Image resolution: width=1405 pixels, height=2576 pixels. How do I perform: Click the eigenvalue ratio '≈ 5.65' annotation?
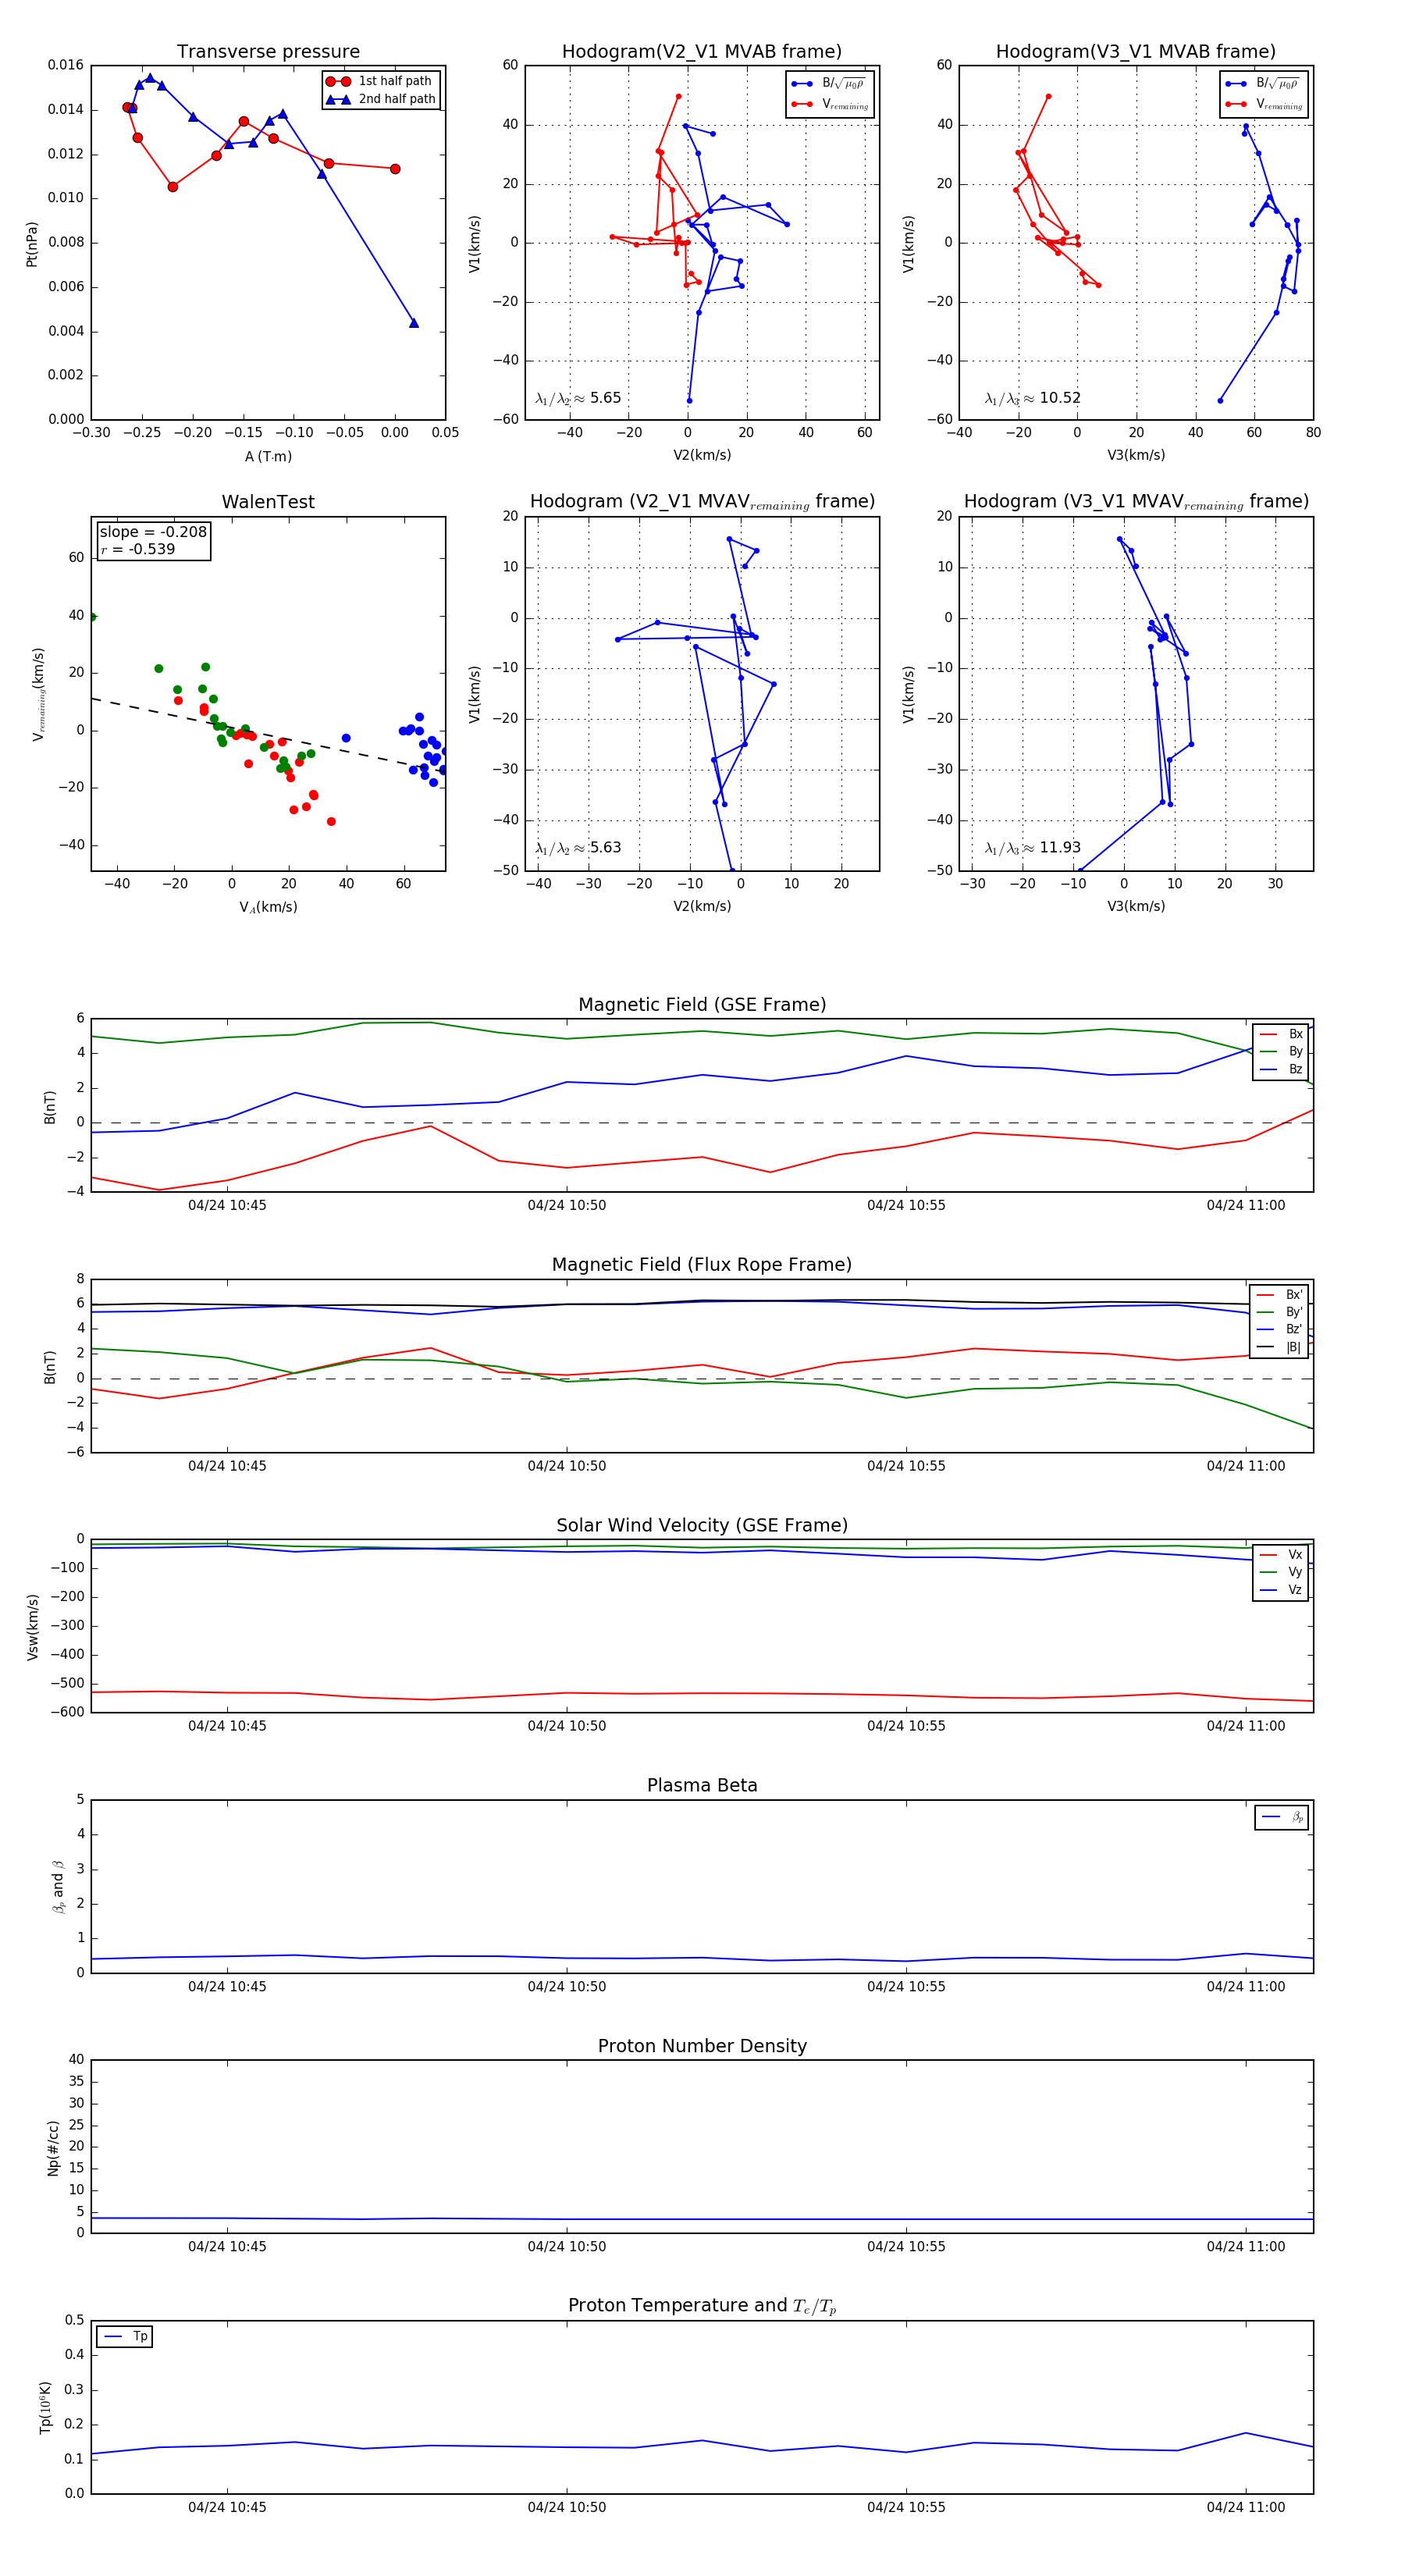pyautogui.click(x=578, y=398)
